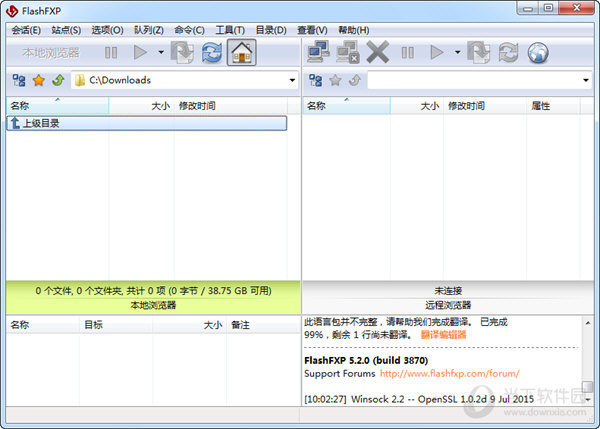600x429 pixels.
Task: Click the globe switch-to-browser icon
Action: coord(538,53)
